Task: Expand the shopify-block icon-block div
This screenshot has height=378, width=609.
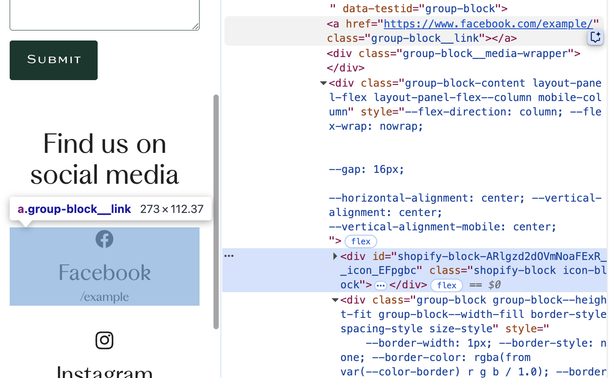Action: pyautogui.click(x=335, y=256)
